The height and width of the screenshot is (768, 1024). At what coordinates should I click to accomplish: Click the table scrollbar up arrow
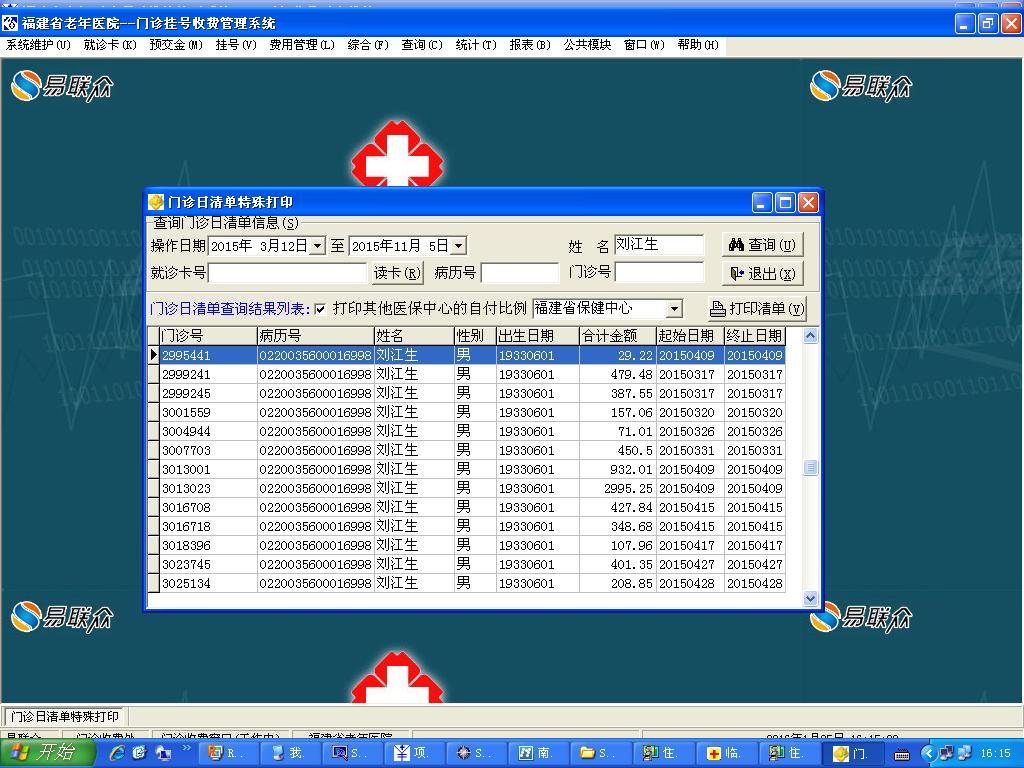coord(810,336)
